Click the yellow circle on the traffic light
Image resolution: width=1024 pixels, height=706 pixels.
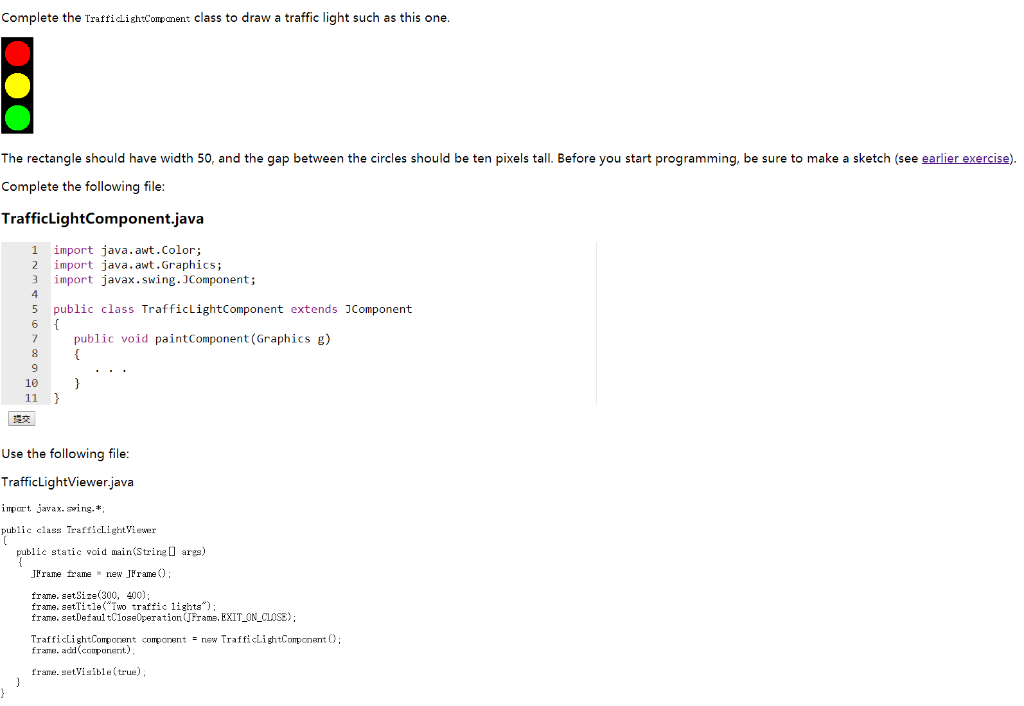17,85
